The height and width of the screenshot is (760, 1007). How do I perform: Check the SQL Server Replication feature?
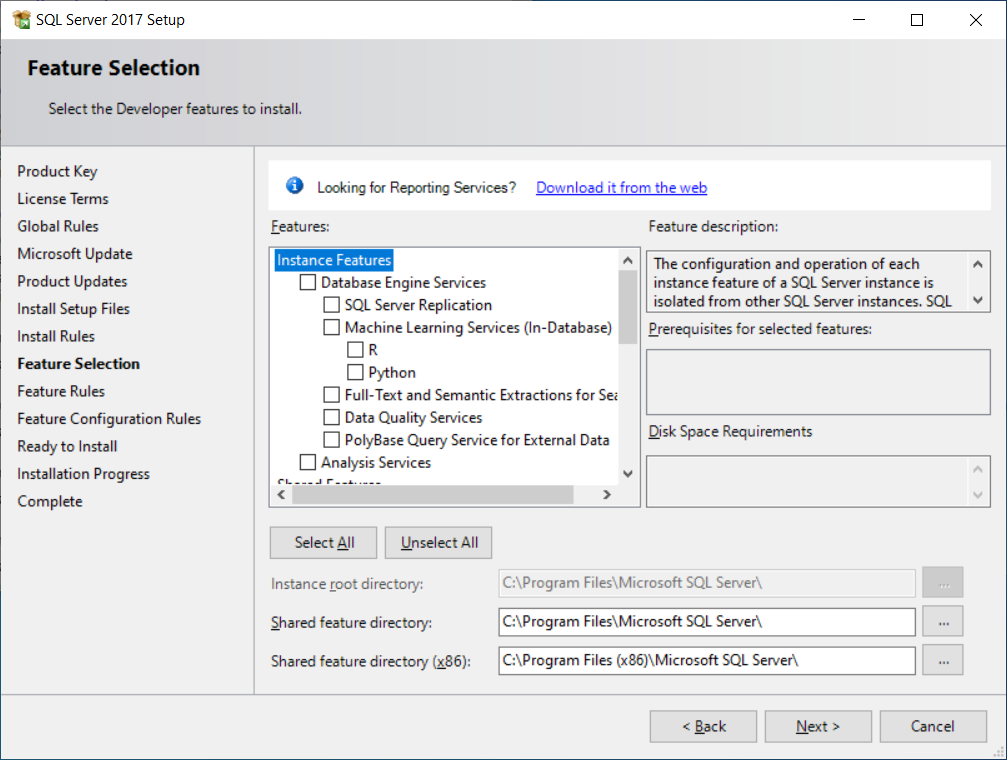coord(332,305)
